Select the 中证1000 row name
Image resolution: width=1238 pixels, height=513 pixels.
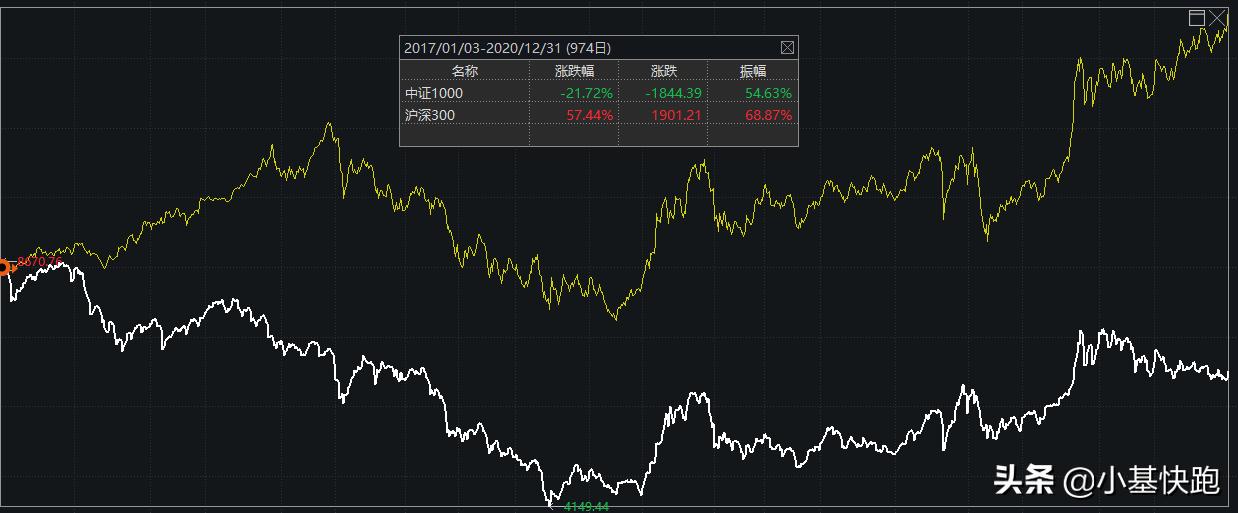(x=434, y=93)
